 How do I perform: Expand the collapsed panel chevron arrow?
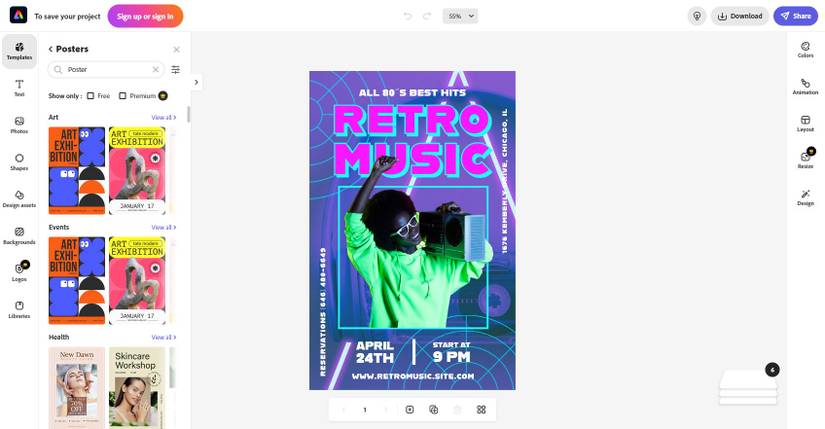pyautogui.click(x=196, y=82)
